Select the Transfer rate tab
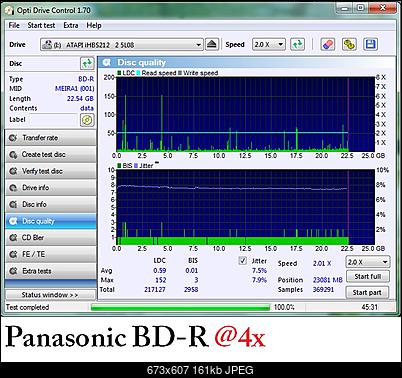This screenshot has height=378, width=402. 51,138
